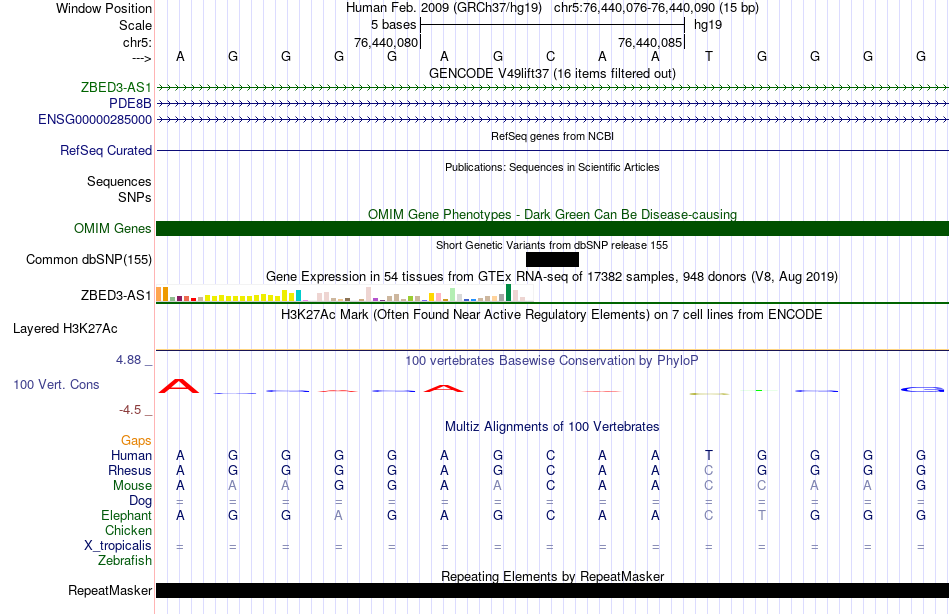Click the black dbSNP variant block

point(552,259)
